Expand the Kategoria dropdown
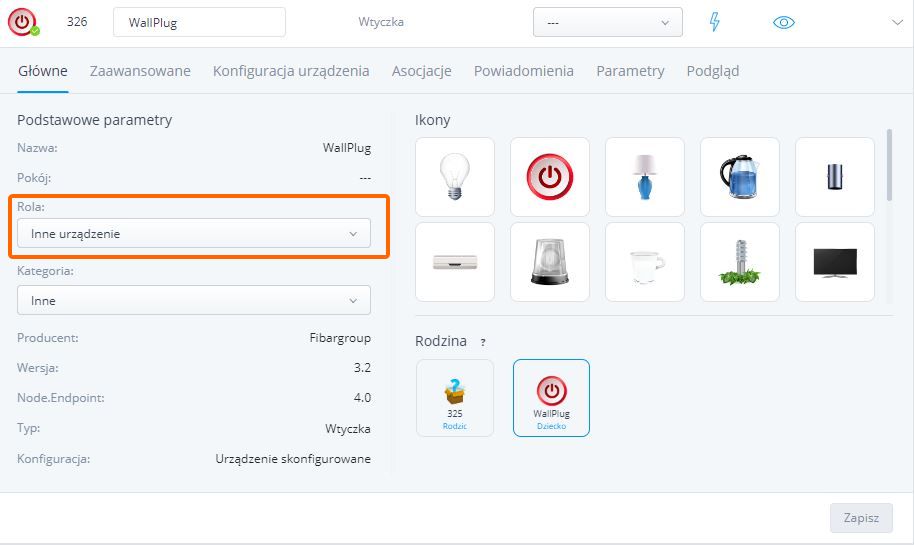The width and height of the screenshot is (914, 545). click(193, 300)
